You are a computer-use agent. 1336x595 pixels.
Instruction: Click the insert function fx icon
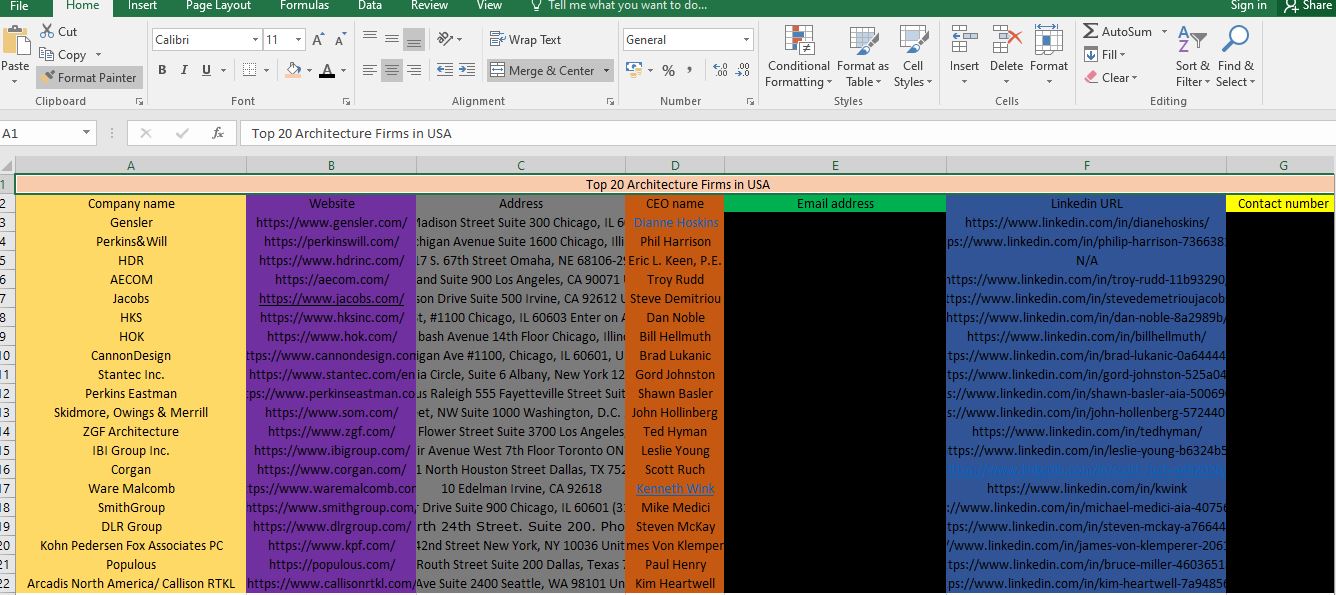pos(218,133)
